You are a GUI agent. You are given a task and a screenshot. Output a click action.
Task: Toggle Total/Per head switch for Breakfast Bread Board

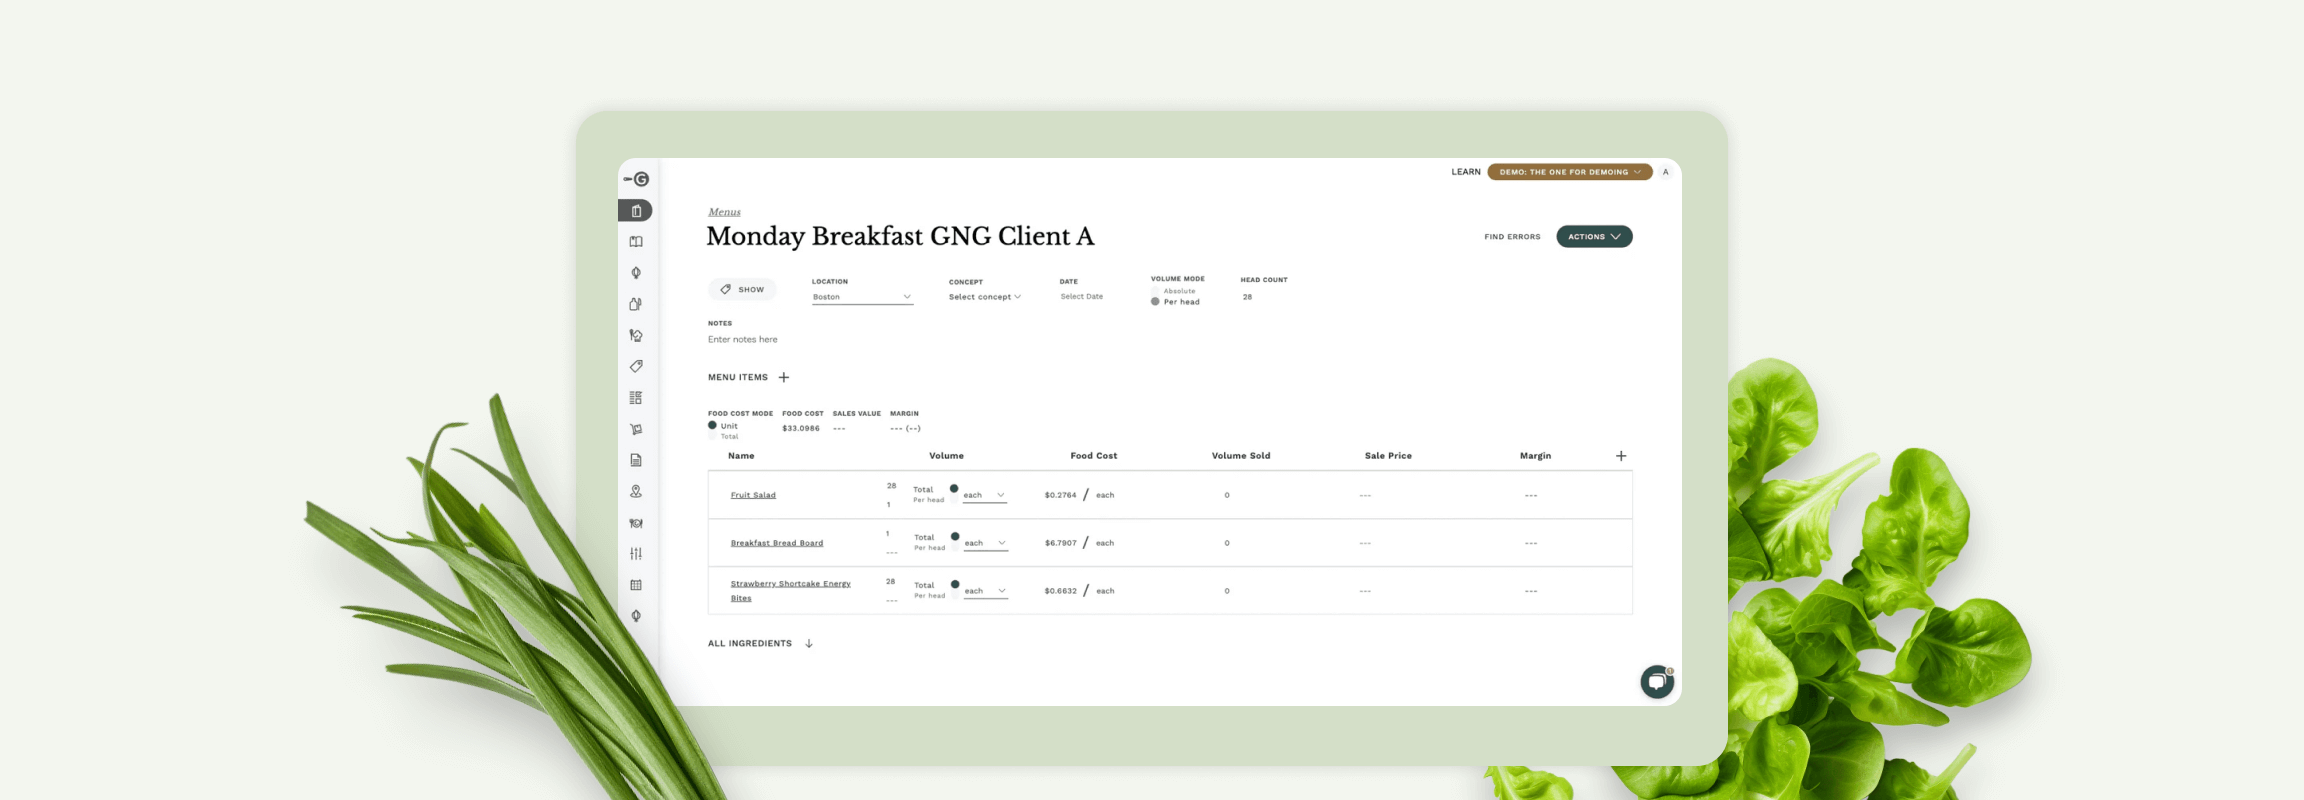[x=955, y=542]
